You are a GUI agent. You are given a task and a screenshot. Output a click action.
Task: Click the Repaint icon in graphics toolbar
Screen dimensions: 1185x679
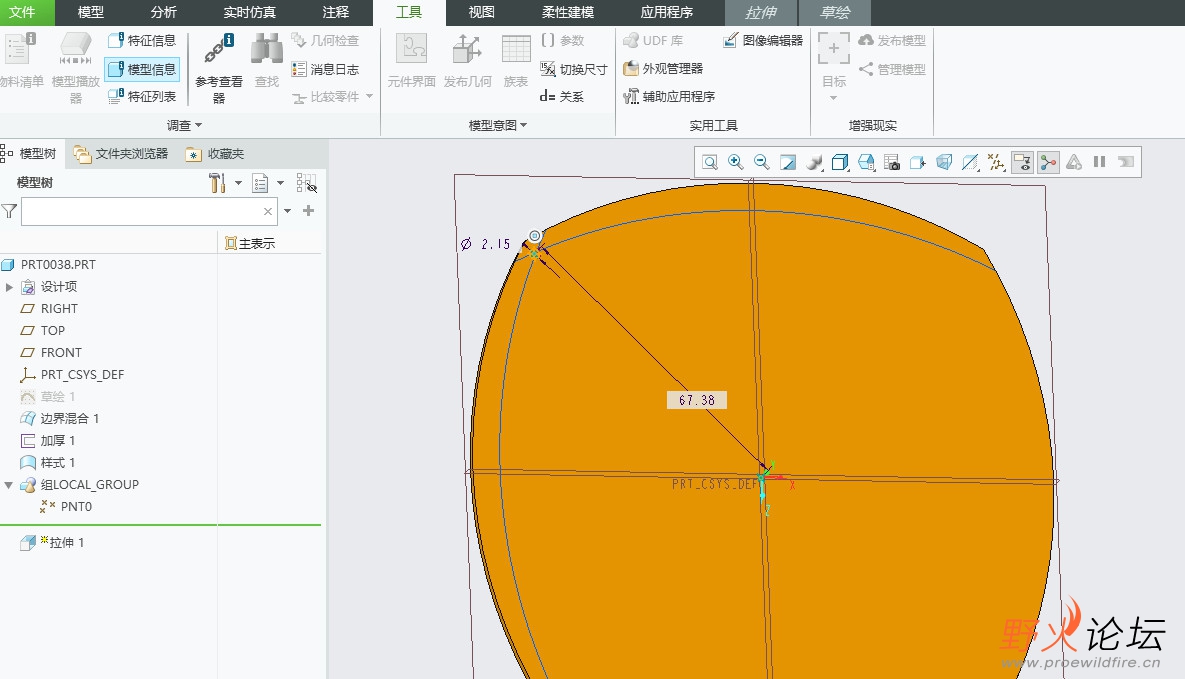[787, 163]
